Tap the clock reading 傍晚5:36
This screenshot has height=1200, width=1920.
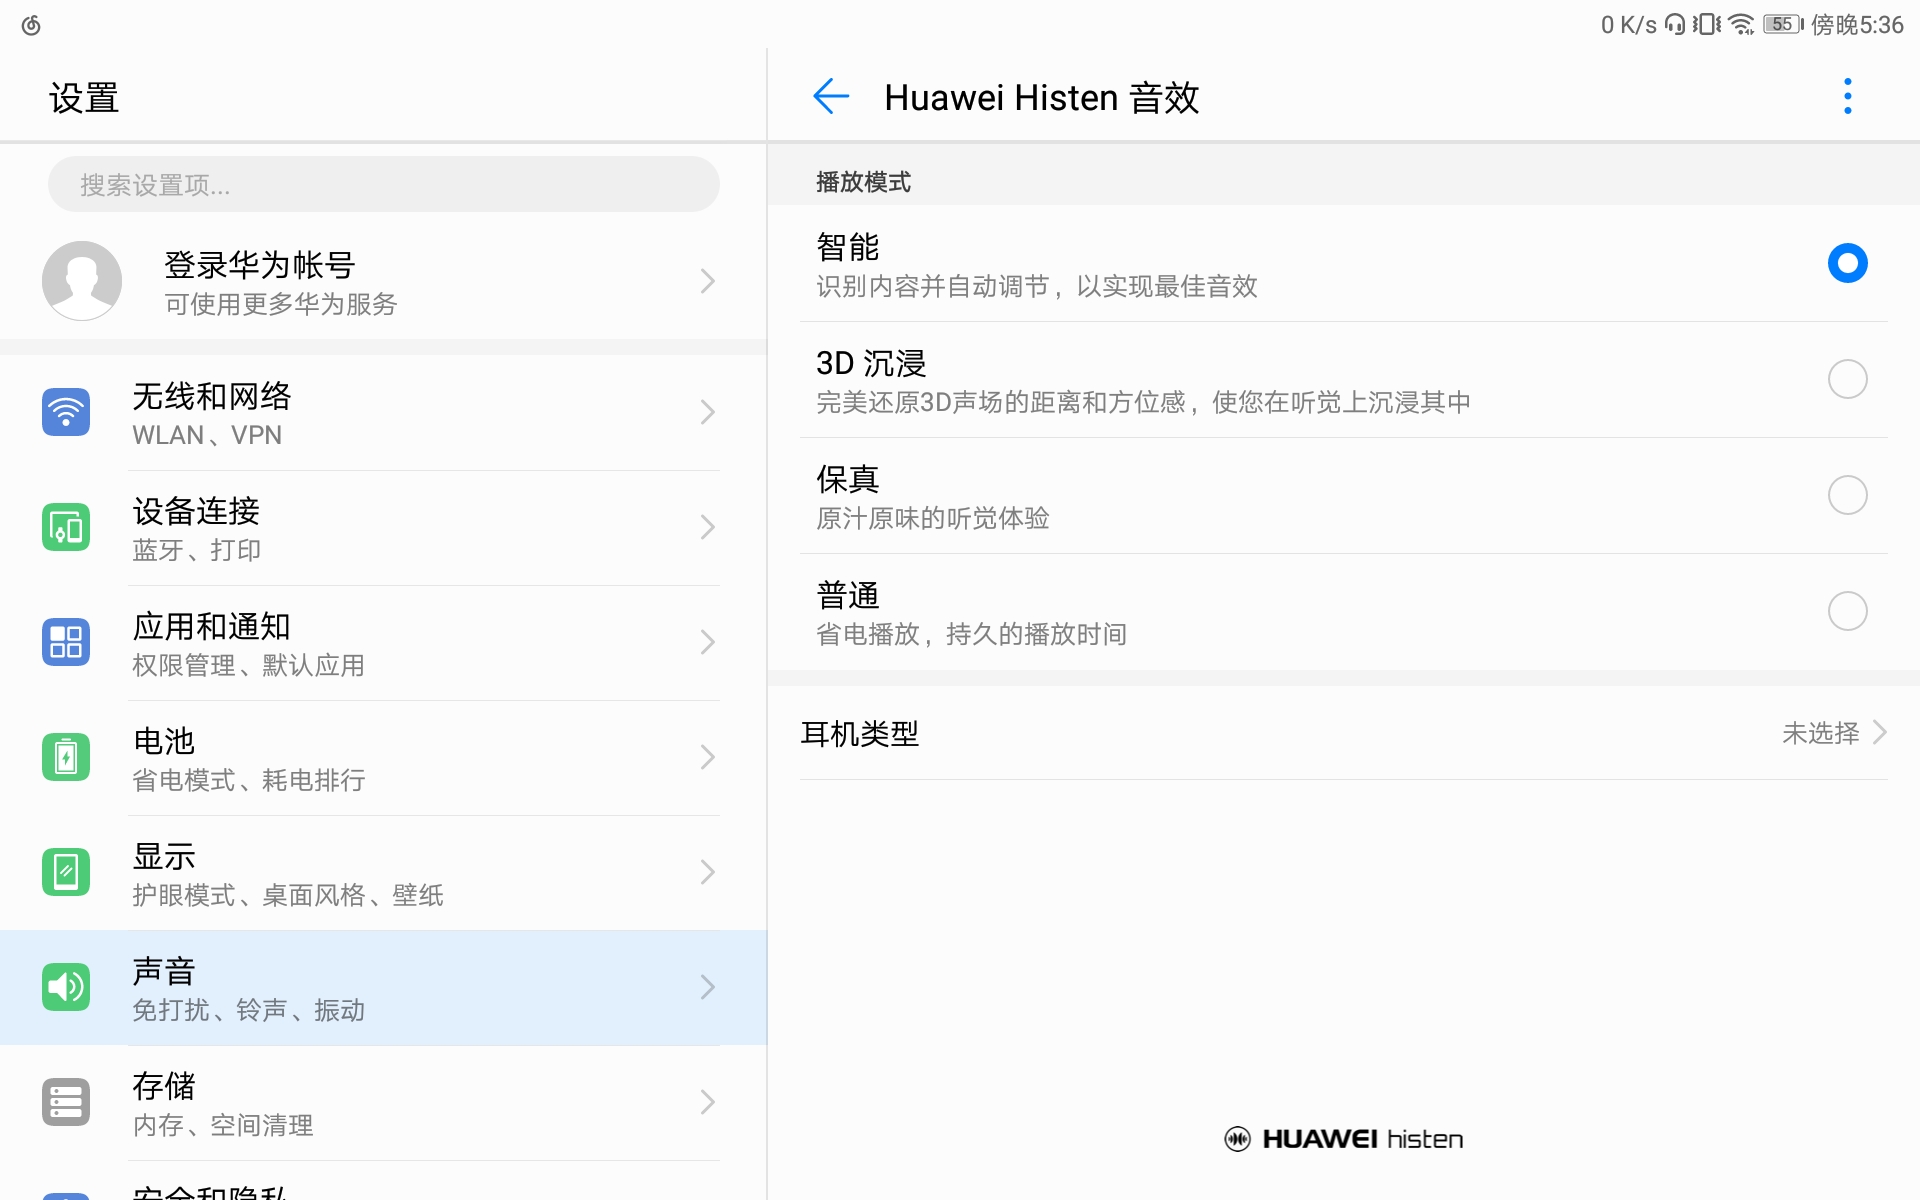[1857, 24]
